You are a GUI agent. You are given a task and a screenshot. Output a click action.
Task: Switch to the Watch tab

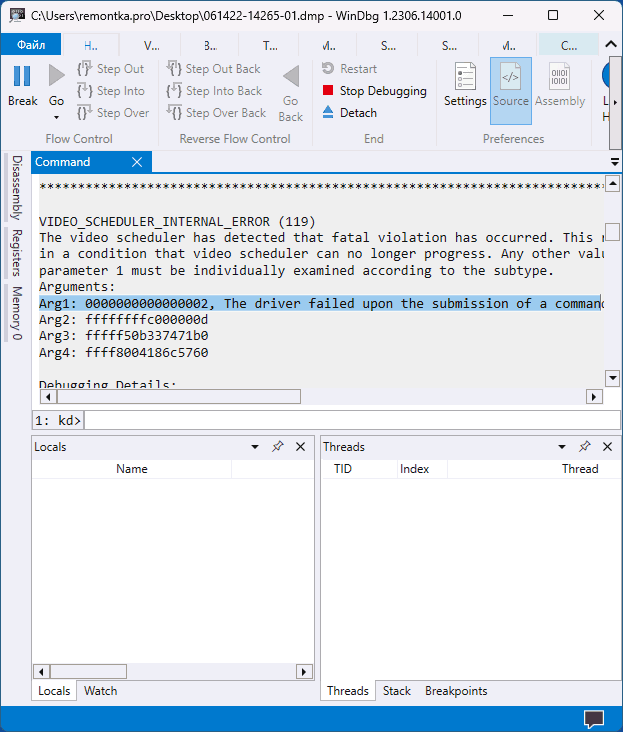[100, 691]
